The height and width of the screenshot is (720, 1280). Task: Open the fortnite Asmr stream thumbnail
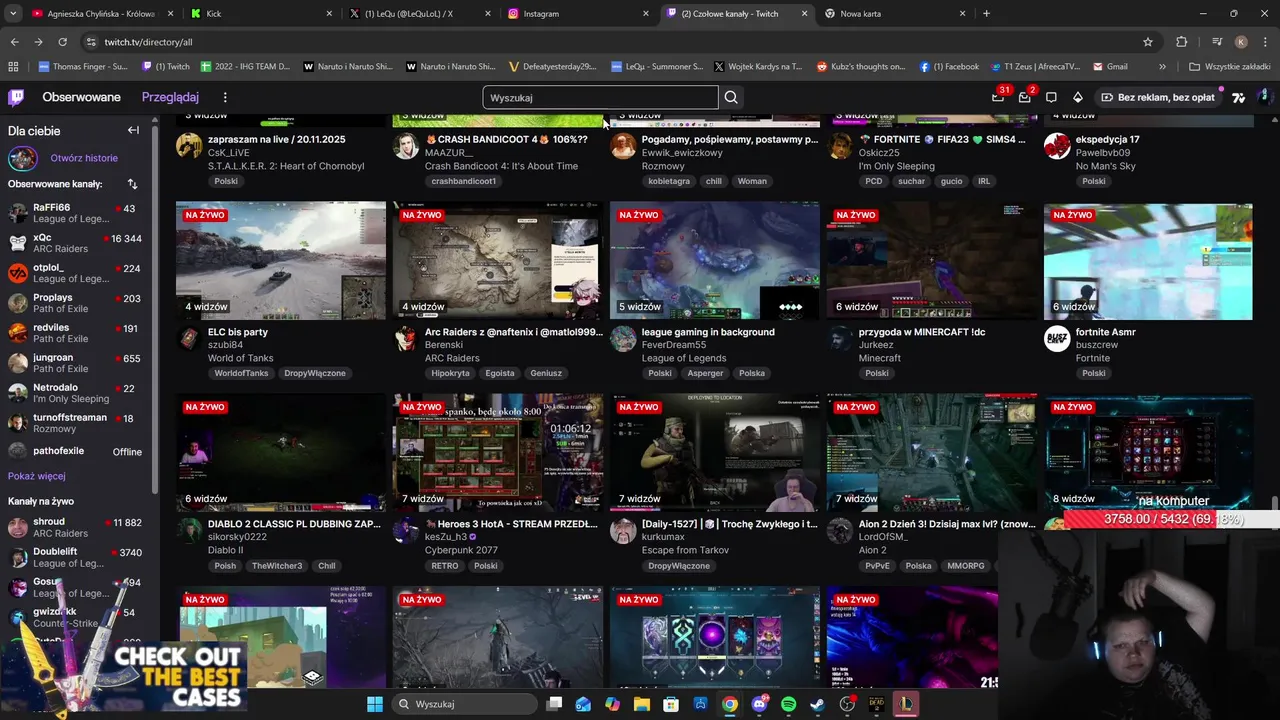tap(1148, 261)
